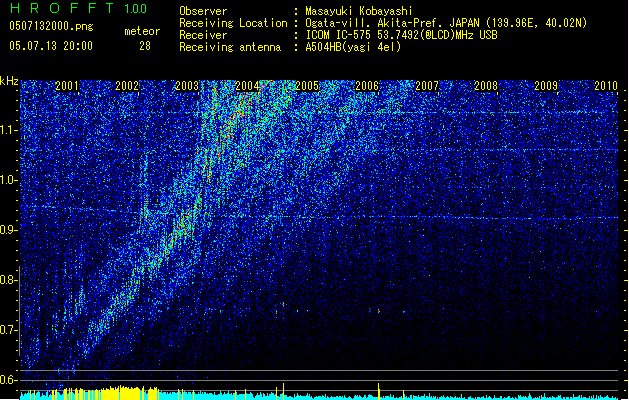Click the meteor count 28
This screenshot has width=629, height=400.
point(145,46)
